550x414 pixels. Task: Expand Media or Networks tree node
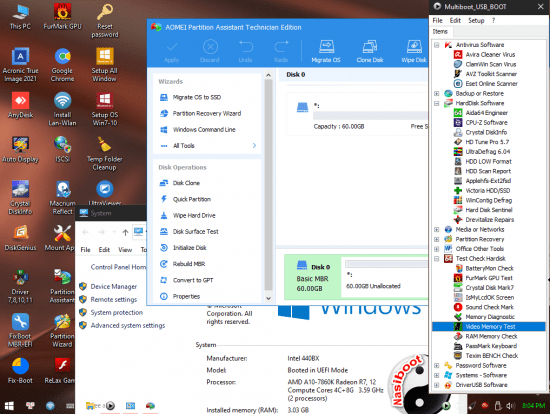pos(437,229)
